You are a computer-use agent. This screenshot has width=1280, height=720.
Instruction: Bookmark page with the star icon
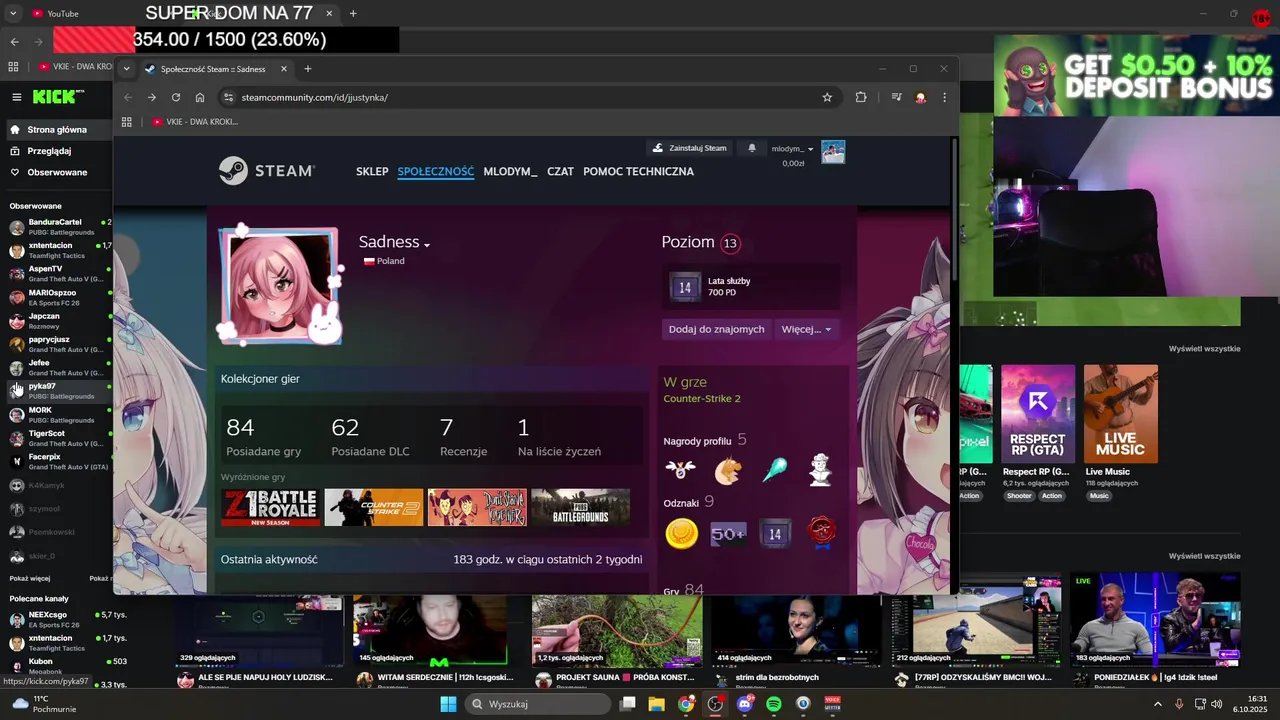827,97
